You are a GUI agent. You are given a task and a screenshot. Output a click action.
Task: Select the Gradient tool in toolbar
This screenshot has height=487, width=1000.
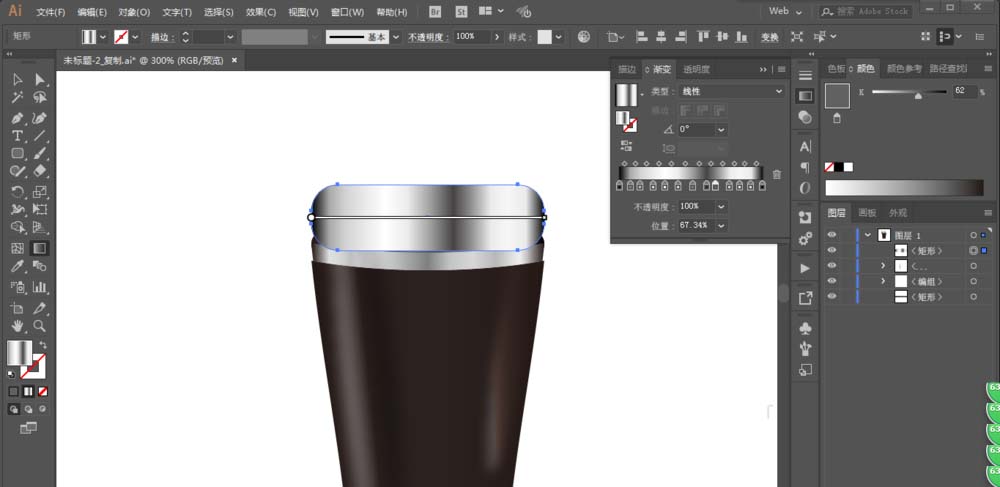40,248
